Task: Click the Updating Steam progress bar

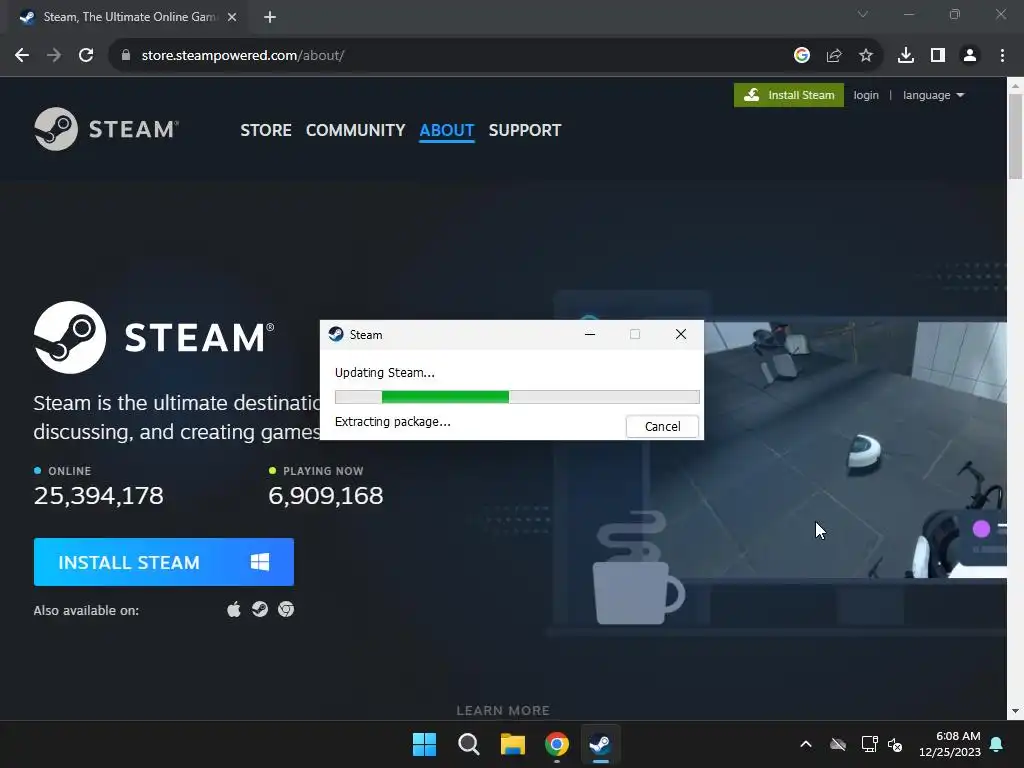Action: (517, 396)
